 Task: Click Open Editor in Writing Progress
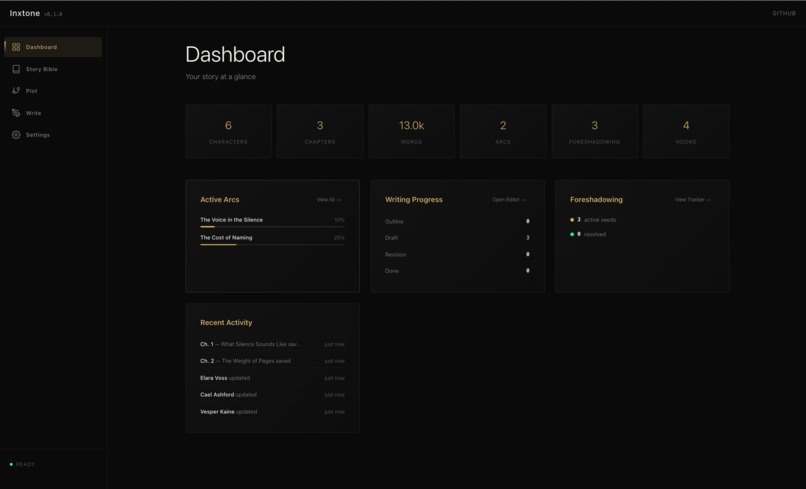click(509, 200)
